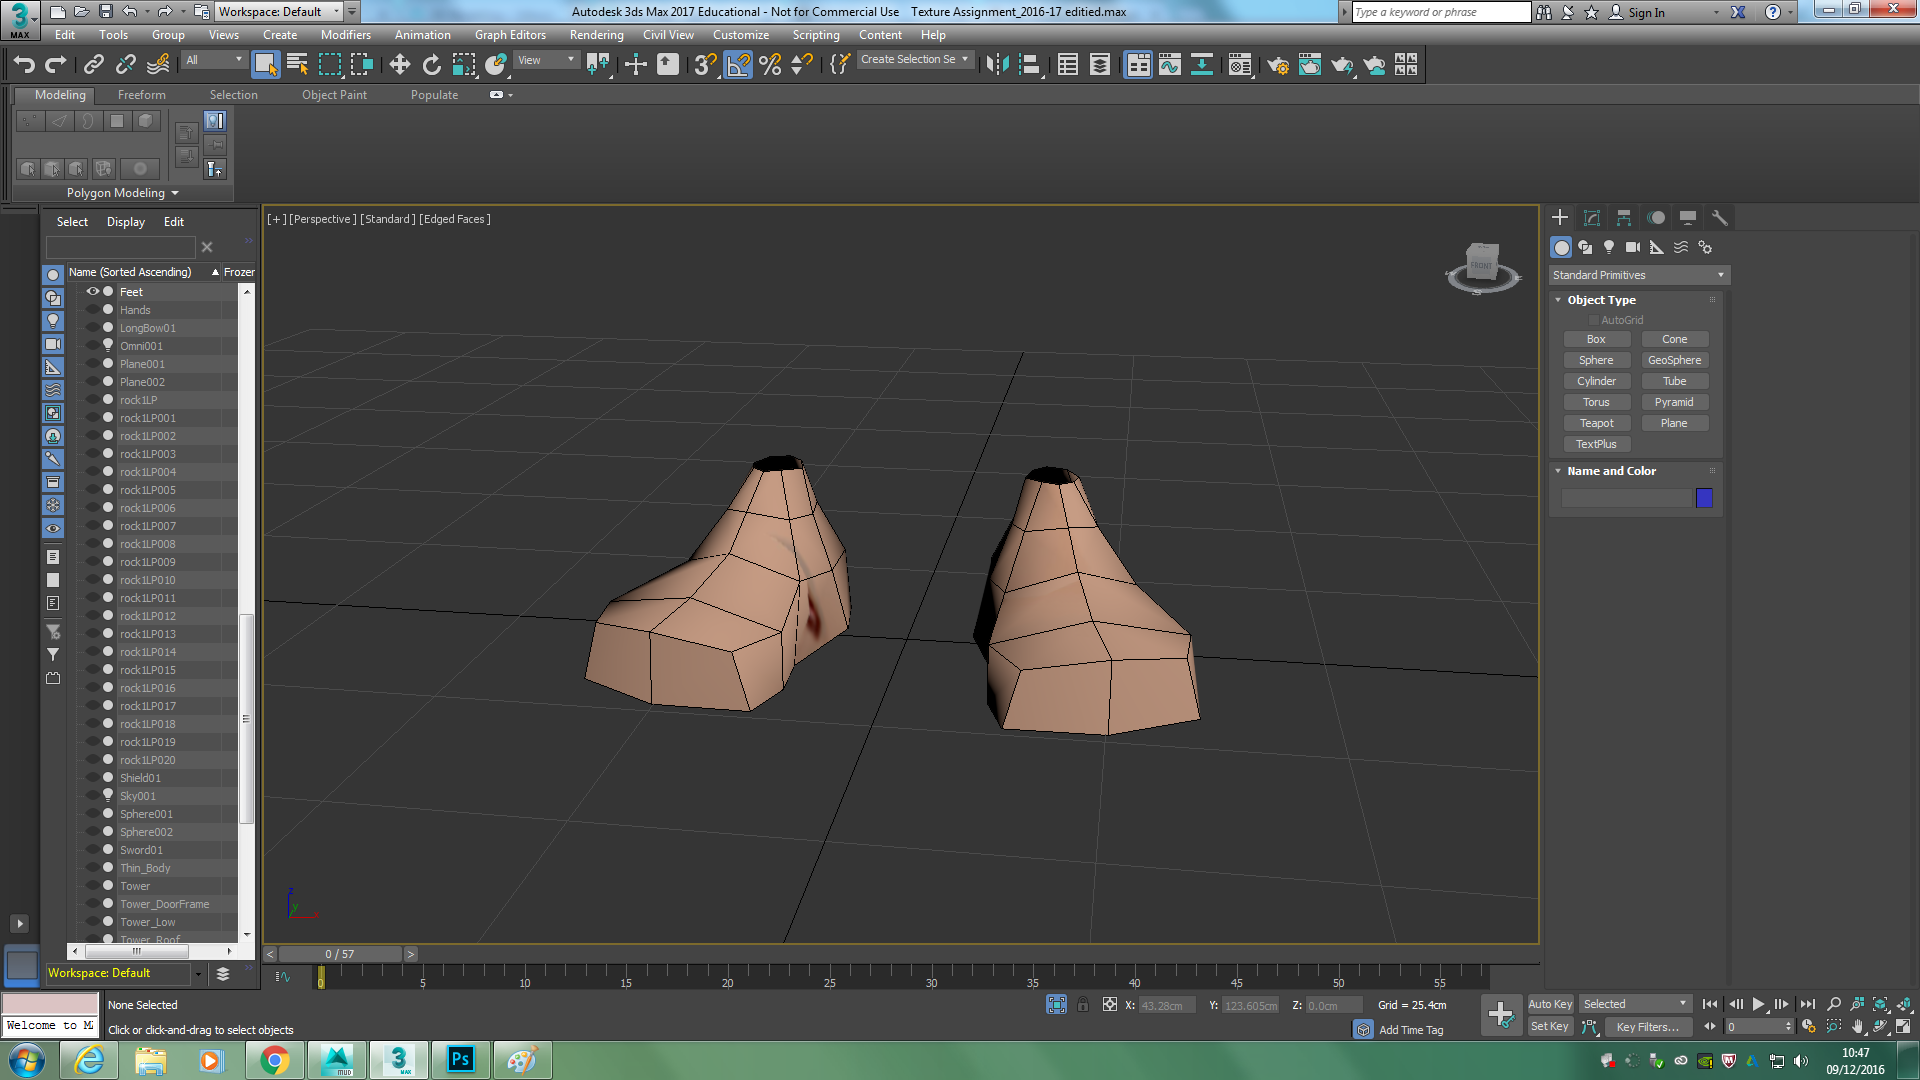Click the Key Filters button

pos(1647,1027)
